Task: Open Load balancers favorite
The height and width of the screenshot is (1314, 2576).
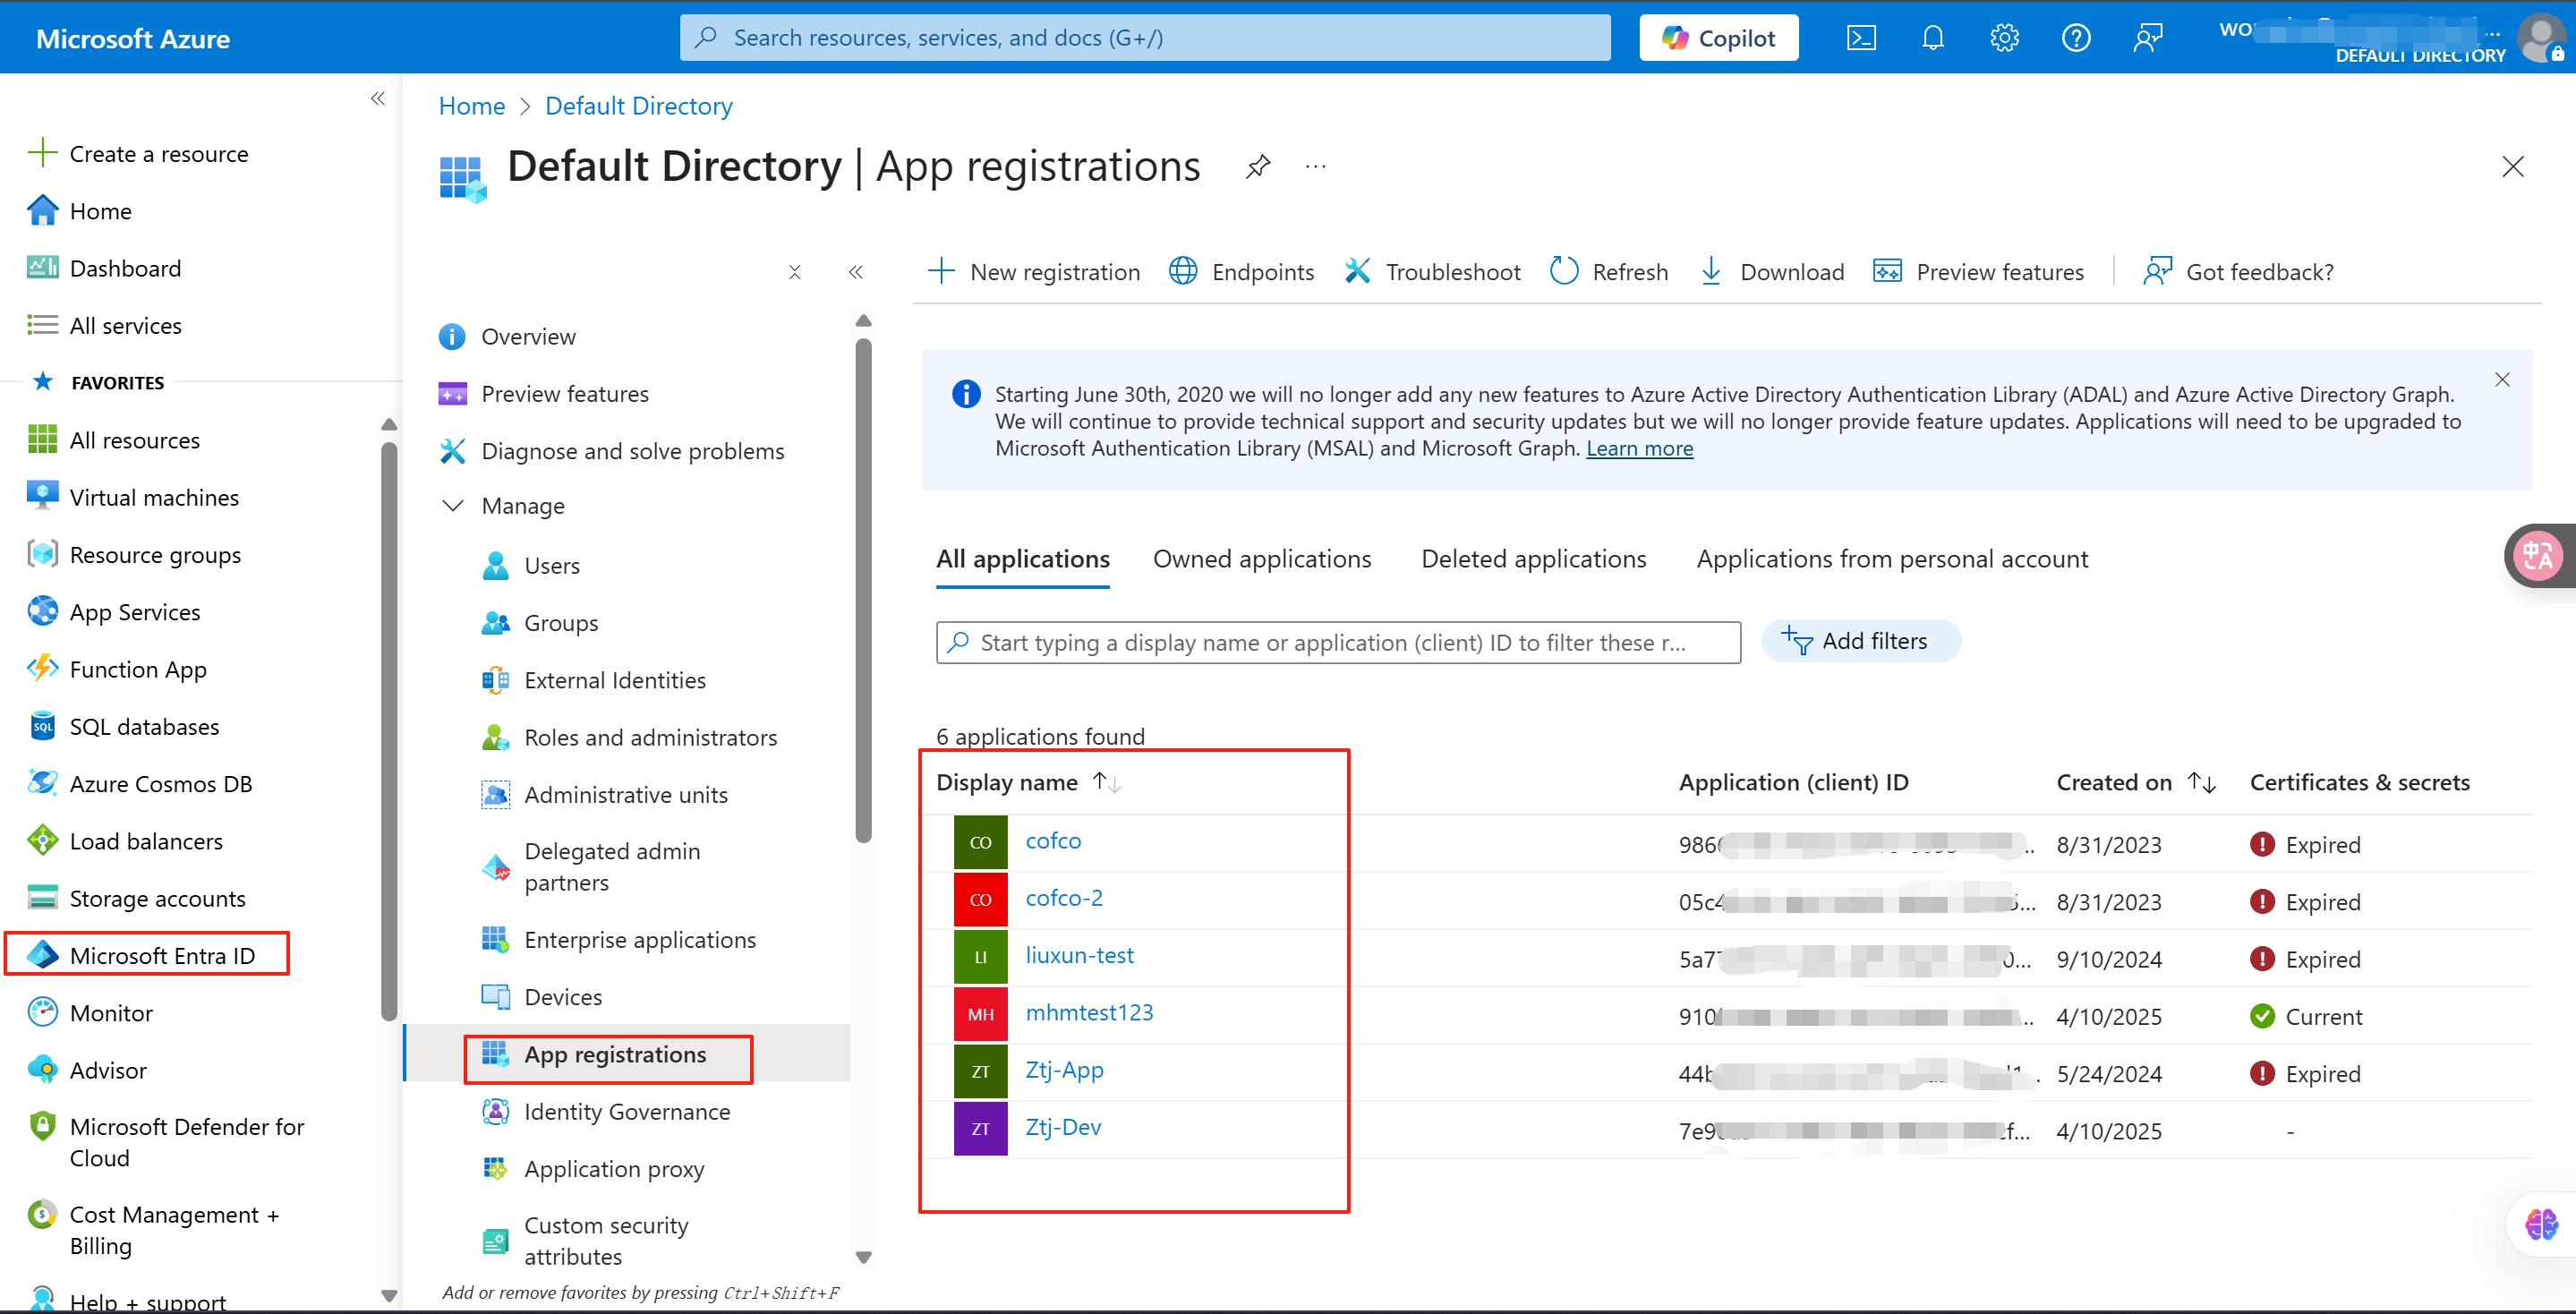Action: tap(125, 841)
